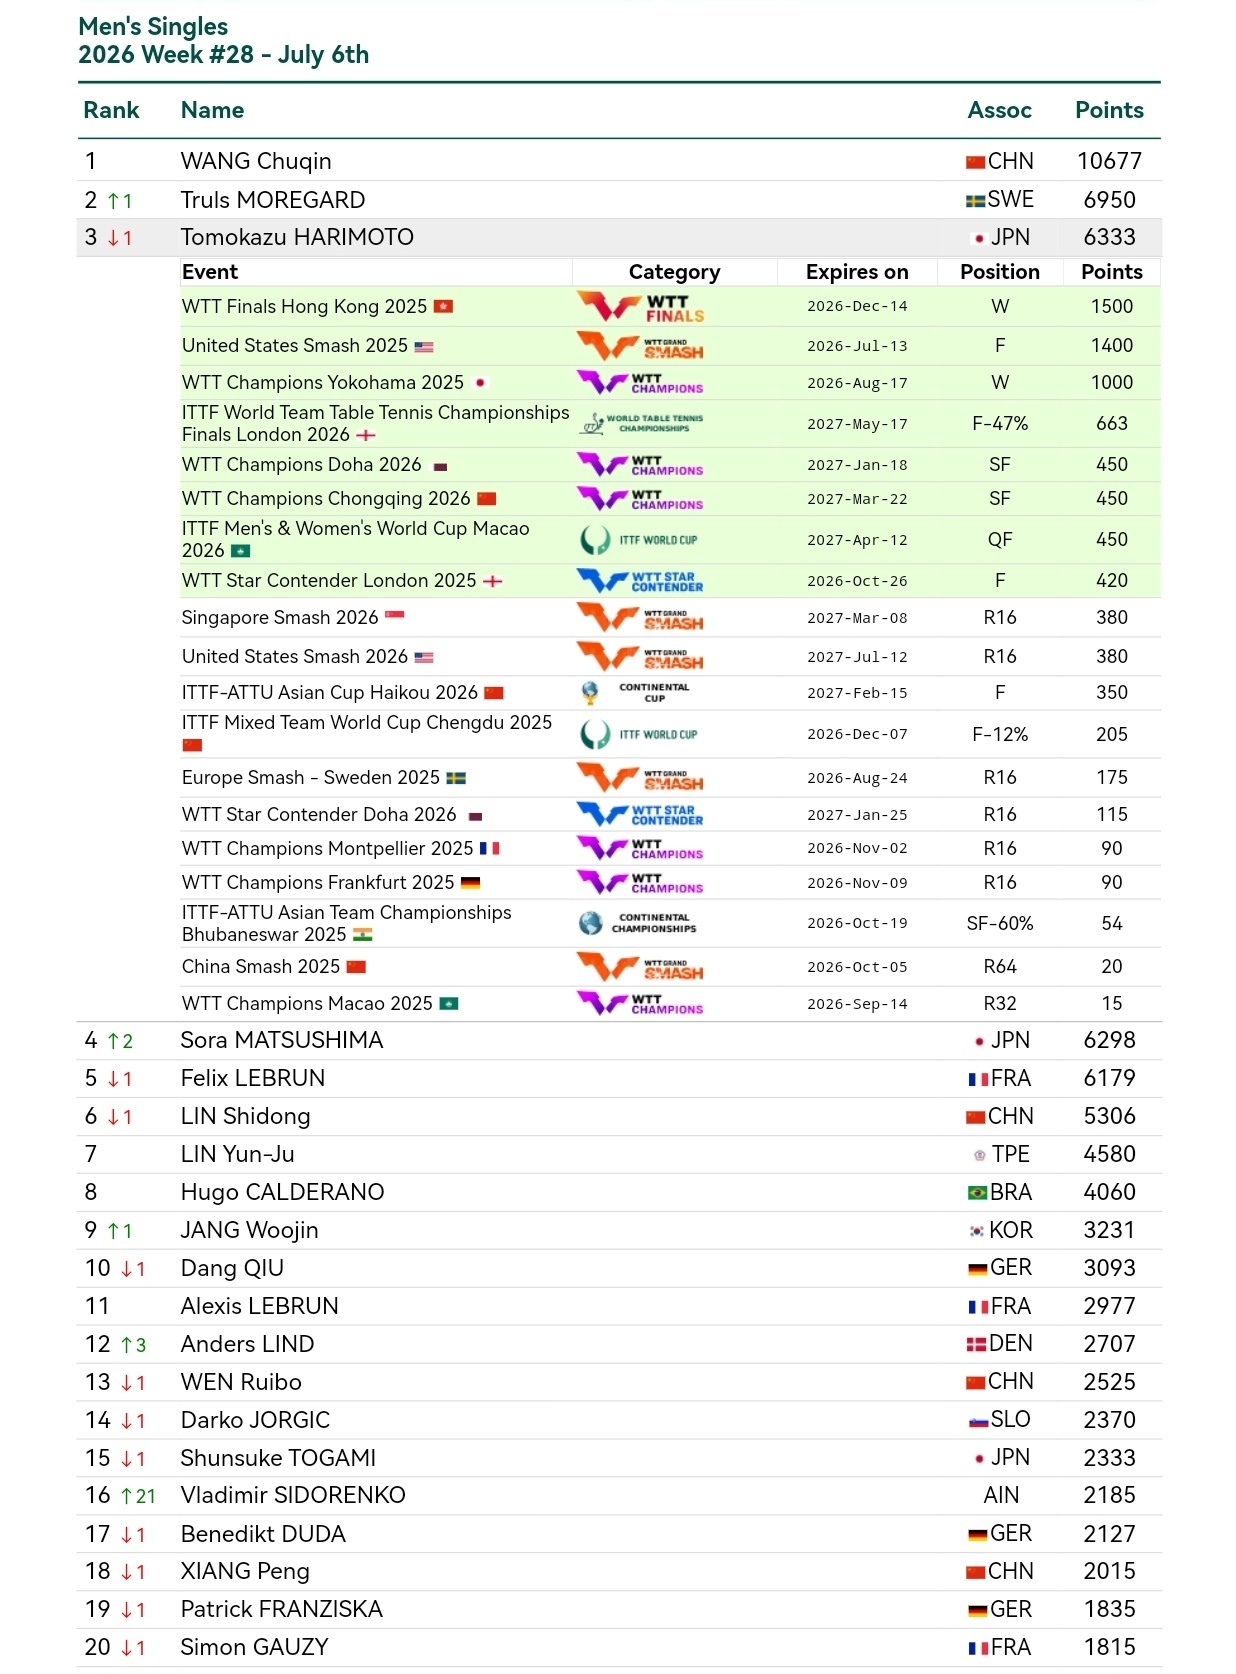Click the WTT Champions logo for Macao 2025

641,1004
